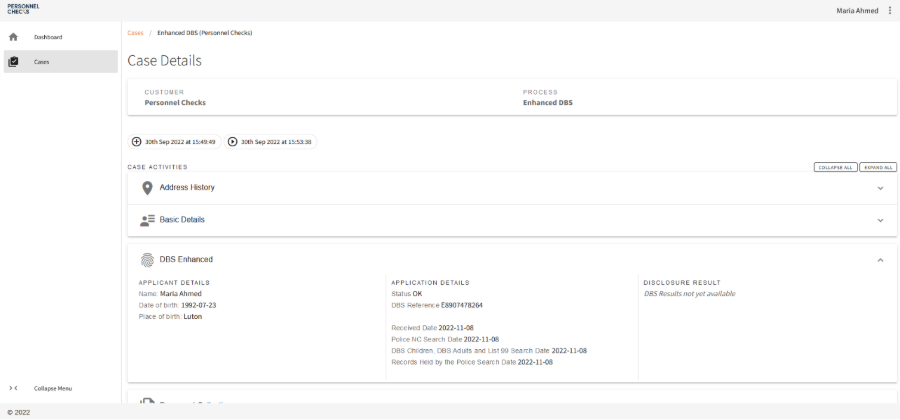The width and height of the screenshot is (900, 420).
Task: Open Dashboard in the sidebar
Action: [x=61, y=37]
